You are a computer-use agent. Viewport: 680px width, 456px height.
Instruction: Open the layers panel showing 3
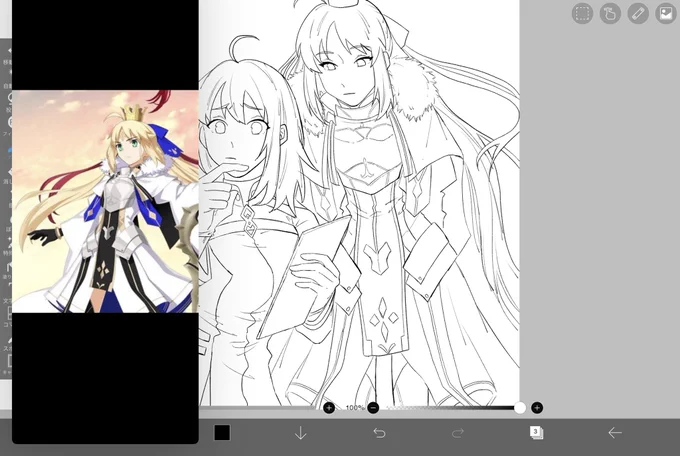(x=536, y=433)
